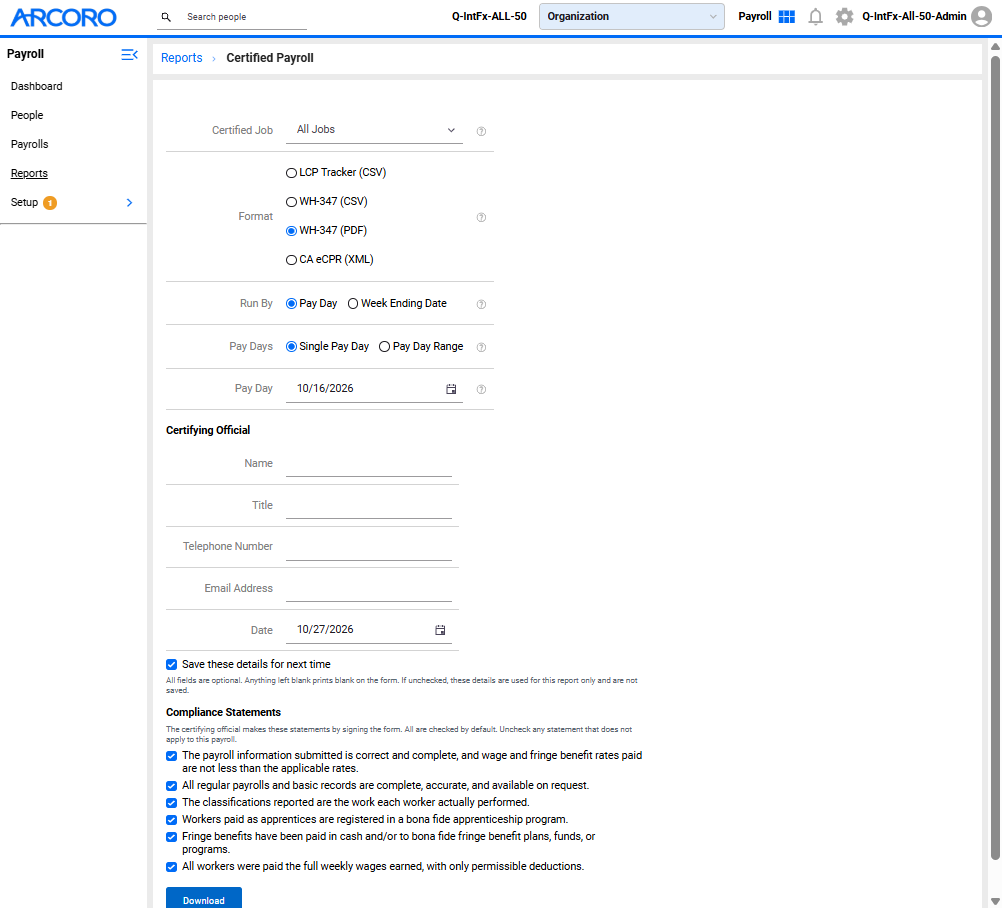Image resolution: width=1002 pixels, height=908 pixels.
Task: Go to Payrolls in the sidebar
Action: click(x=29, y=144)
